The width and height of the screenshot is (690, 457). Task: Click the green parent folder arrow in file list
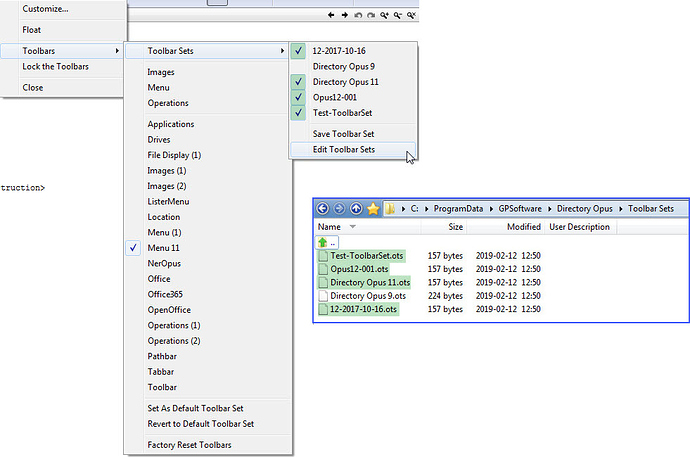pyautogui.click(x=323, y=242)
